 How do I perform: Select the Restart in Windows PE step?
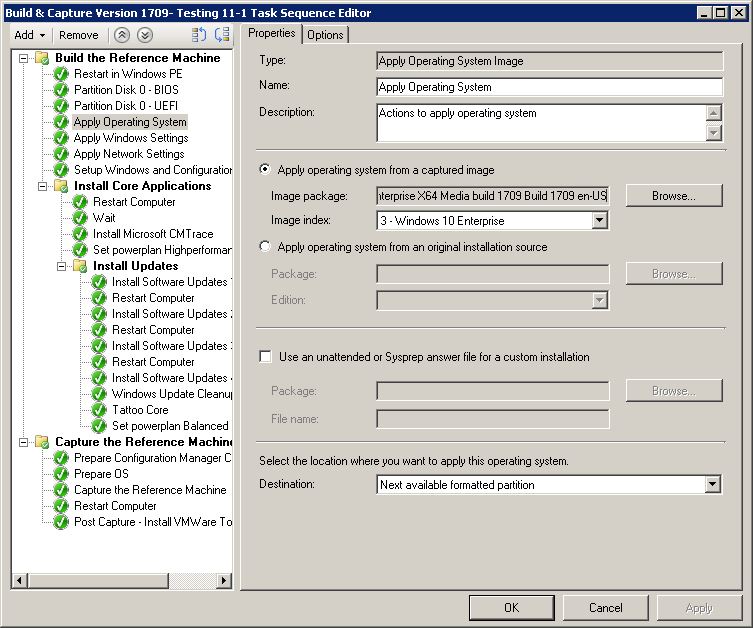(128, 74)
